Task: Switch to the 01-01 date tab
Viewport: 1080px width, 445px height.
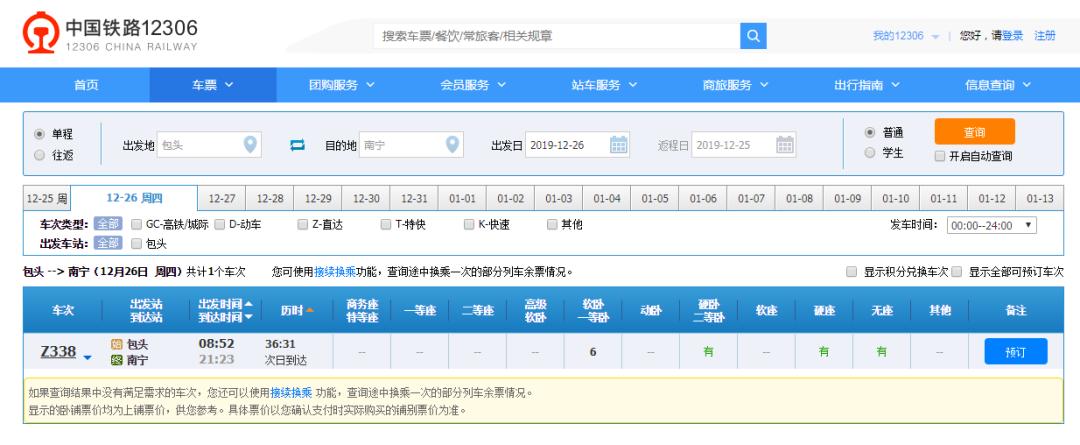Action: [x=462, y=198]
